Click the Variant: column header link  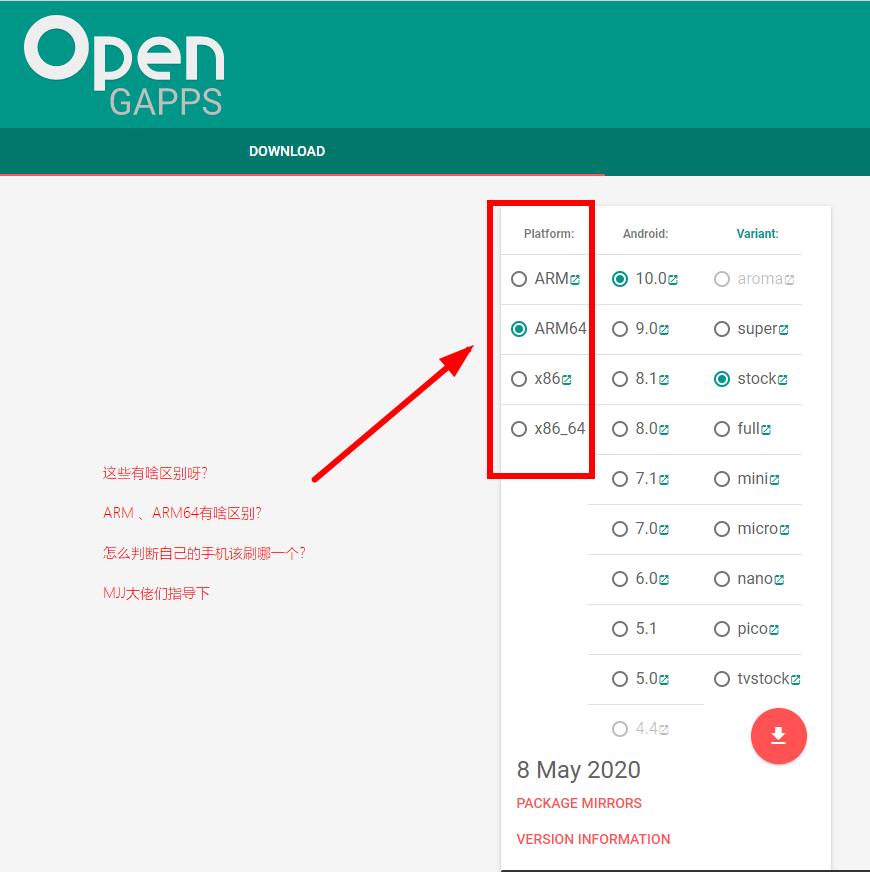[x=757, y=234]
